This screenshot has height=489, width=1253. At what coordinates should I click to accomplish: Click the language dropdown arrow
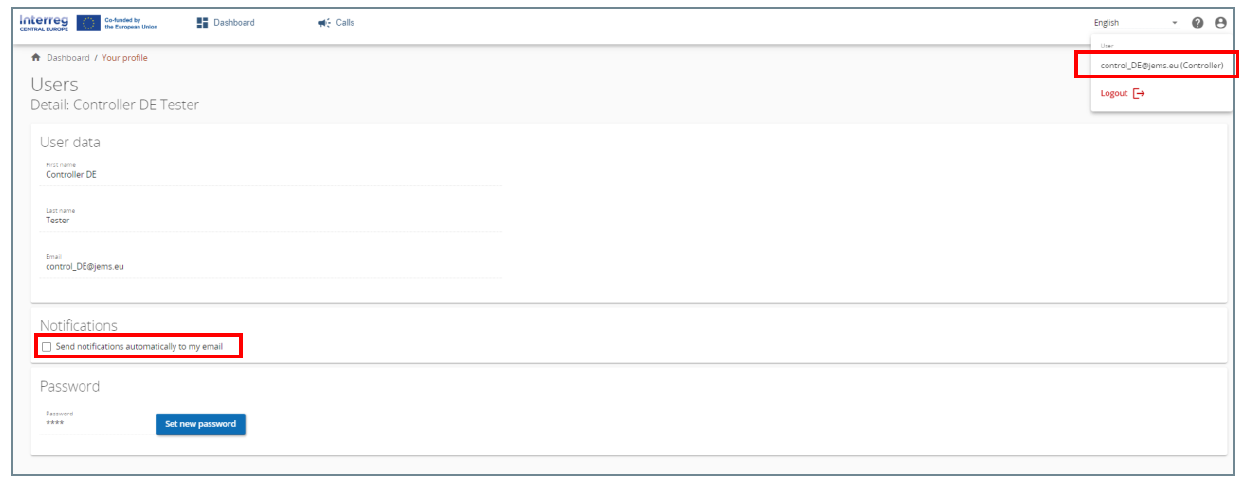click(1175, 23)
